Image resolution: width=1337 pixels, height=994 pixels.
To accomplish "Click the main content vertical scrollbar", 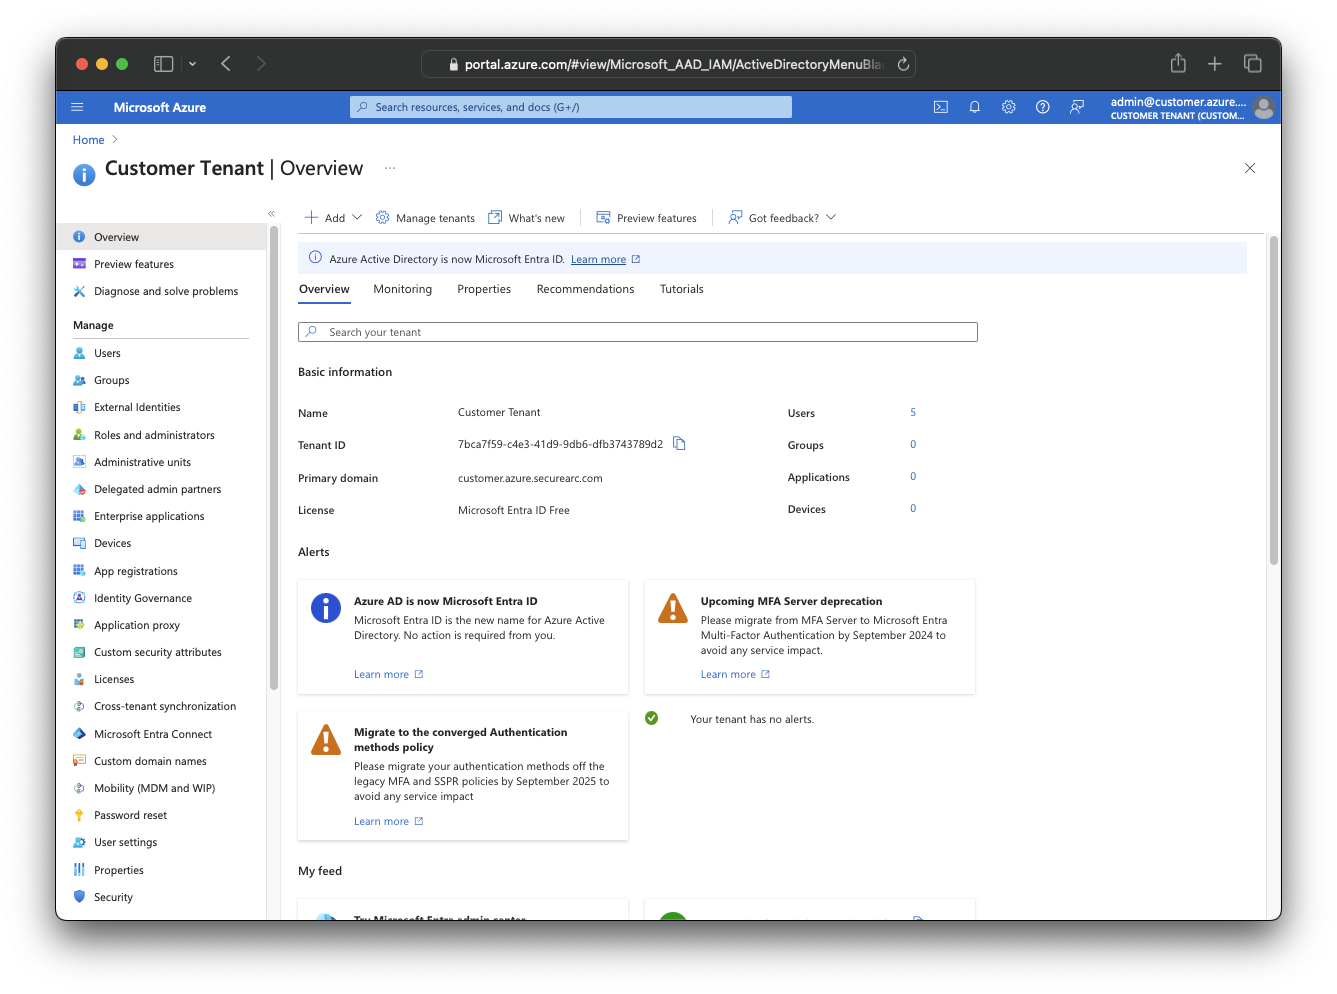I will point(1274,400).
